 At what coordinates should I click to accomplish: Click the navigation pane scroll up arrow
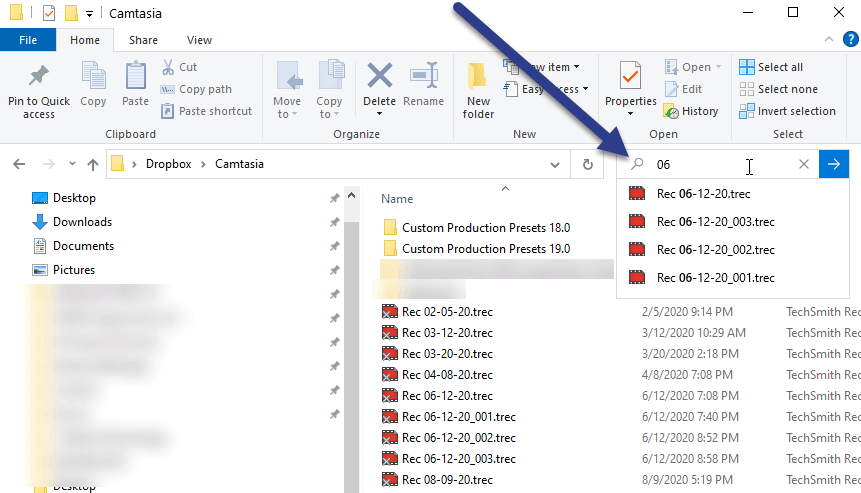(352, 195)
